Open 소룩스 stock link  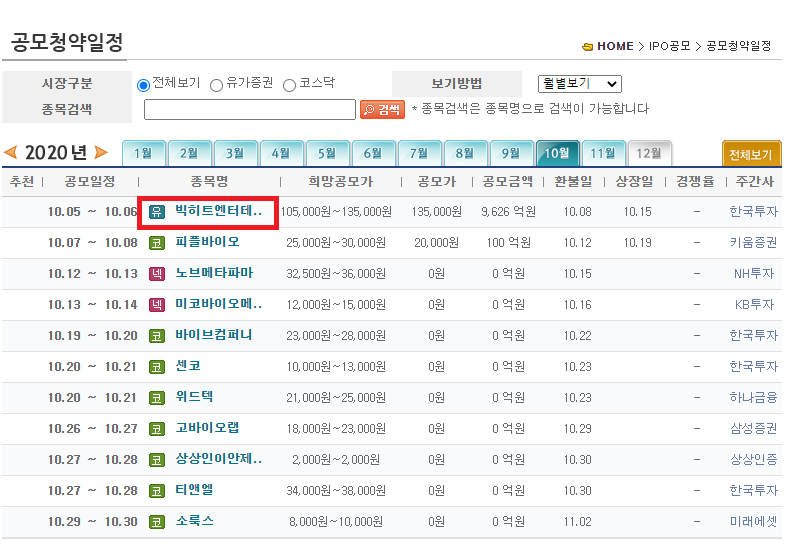click(194, 521)
